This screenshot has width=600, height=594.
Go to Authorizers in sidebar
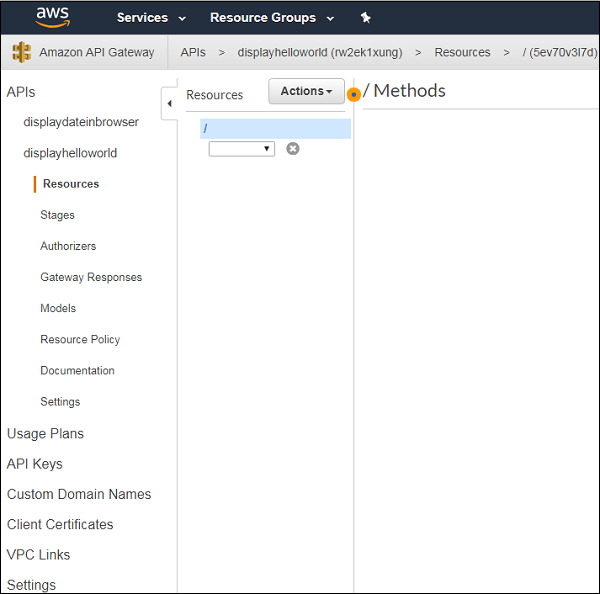pos(68,246)
